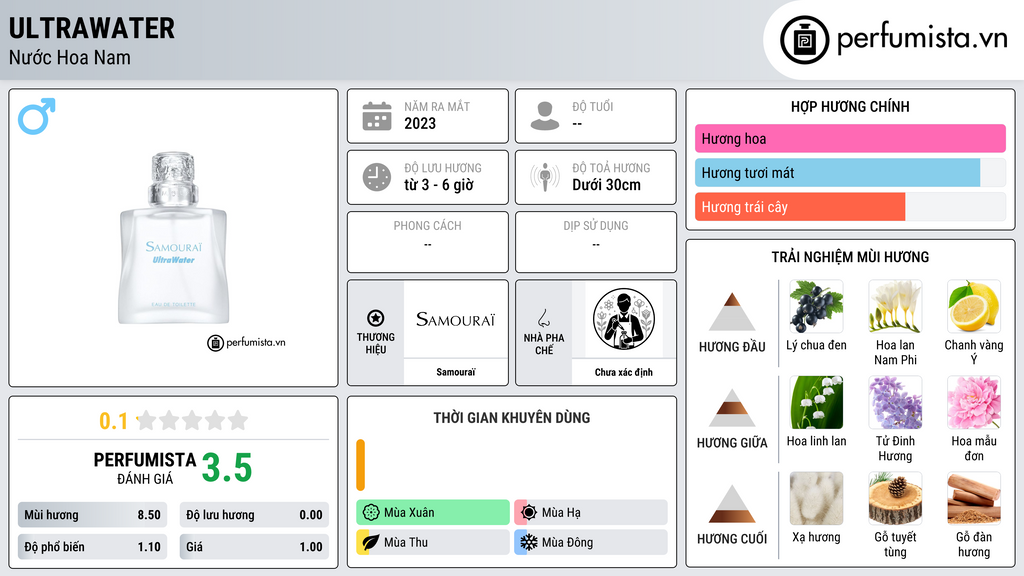Click the Hương đầu pyramid icon
The width and height of the screenshot is (1024, 576).
[x=732, y=312]
